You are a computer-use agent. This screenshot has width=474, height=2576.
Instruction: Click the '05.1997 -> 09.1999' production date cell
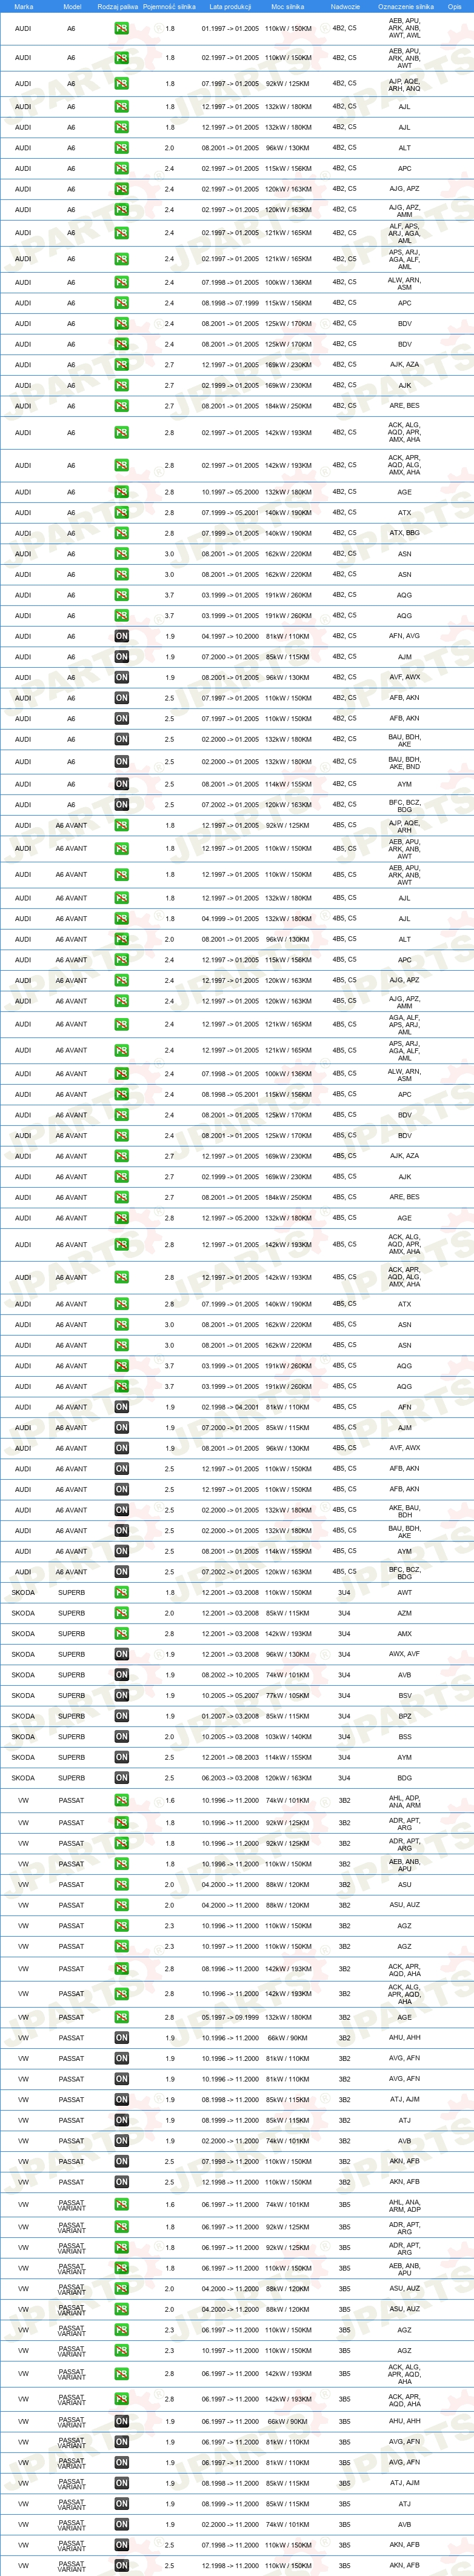[x=230, y=2017]
